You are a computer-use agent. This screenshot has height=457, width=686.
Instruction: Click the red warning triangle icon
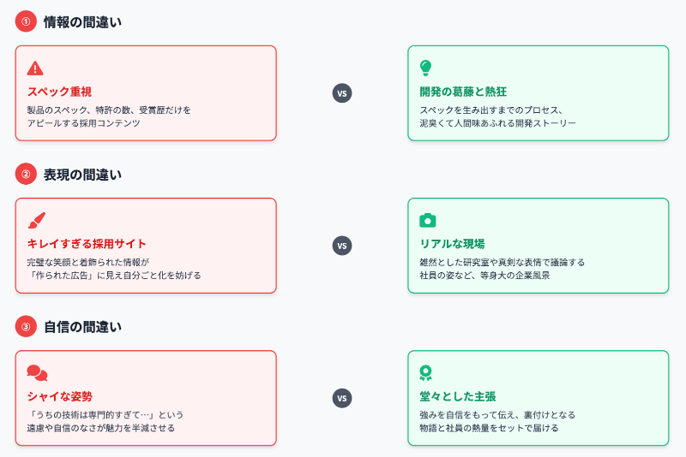(x=35, y=68)
